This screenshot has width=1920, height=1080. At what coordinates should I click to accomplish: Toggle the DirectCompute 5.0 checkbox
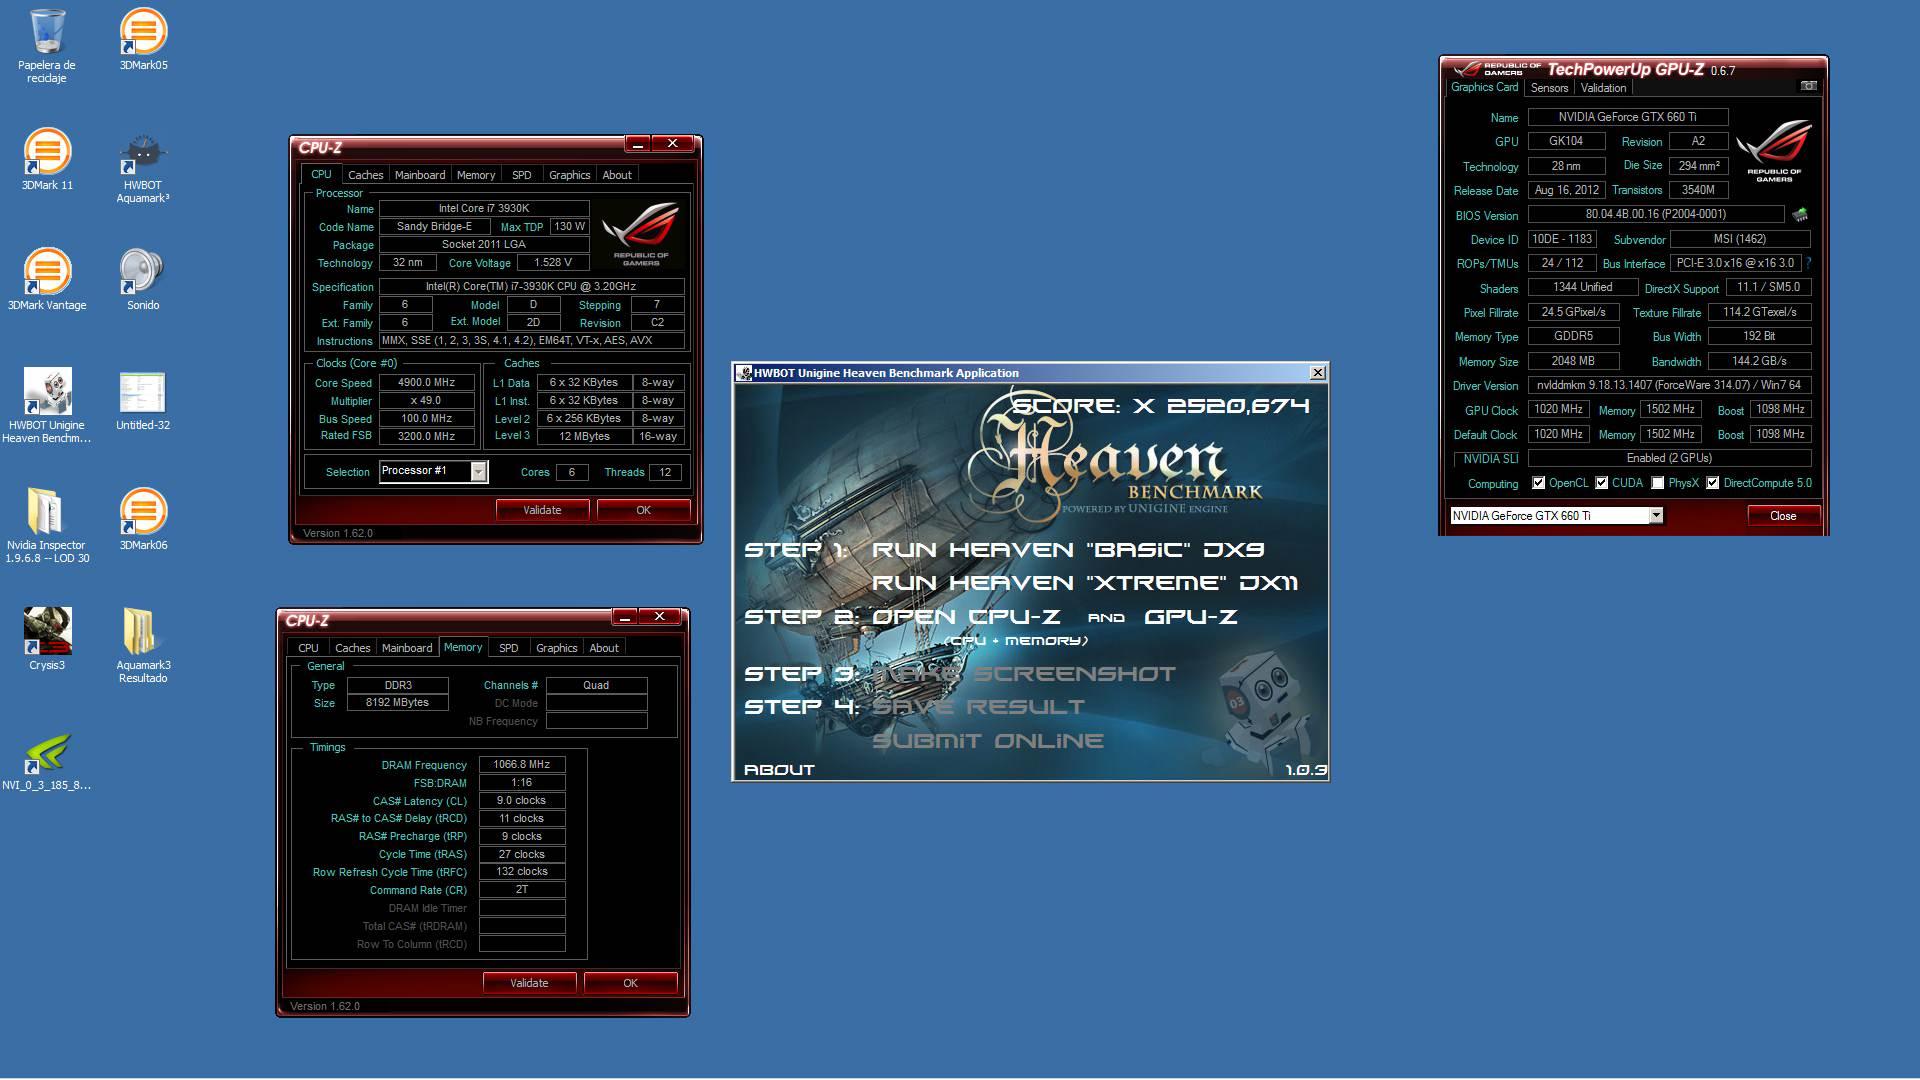pyautogui.click(x=1713, y=483)
